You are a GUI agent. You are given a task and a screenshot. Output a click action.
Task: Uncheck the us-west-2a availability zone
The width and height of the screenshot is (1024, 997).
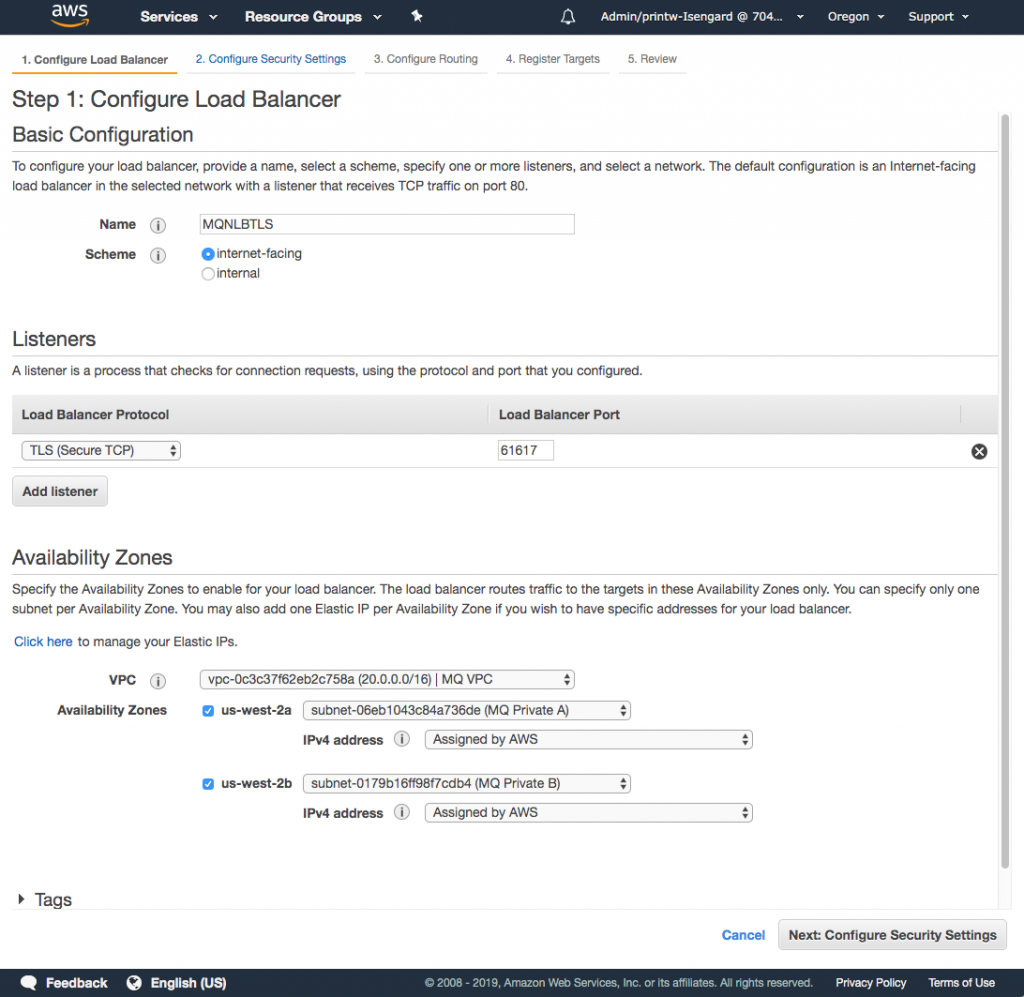[x=208, y=710]
